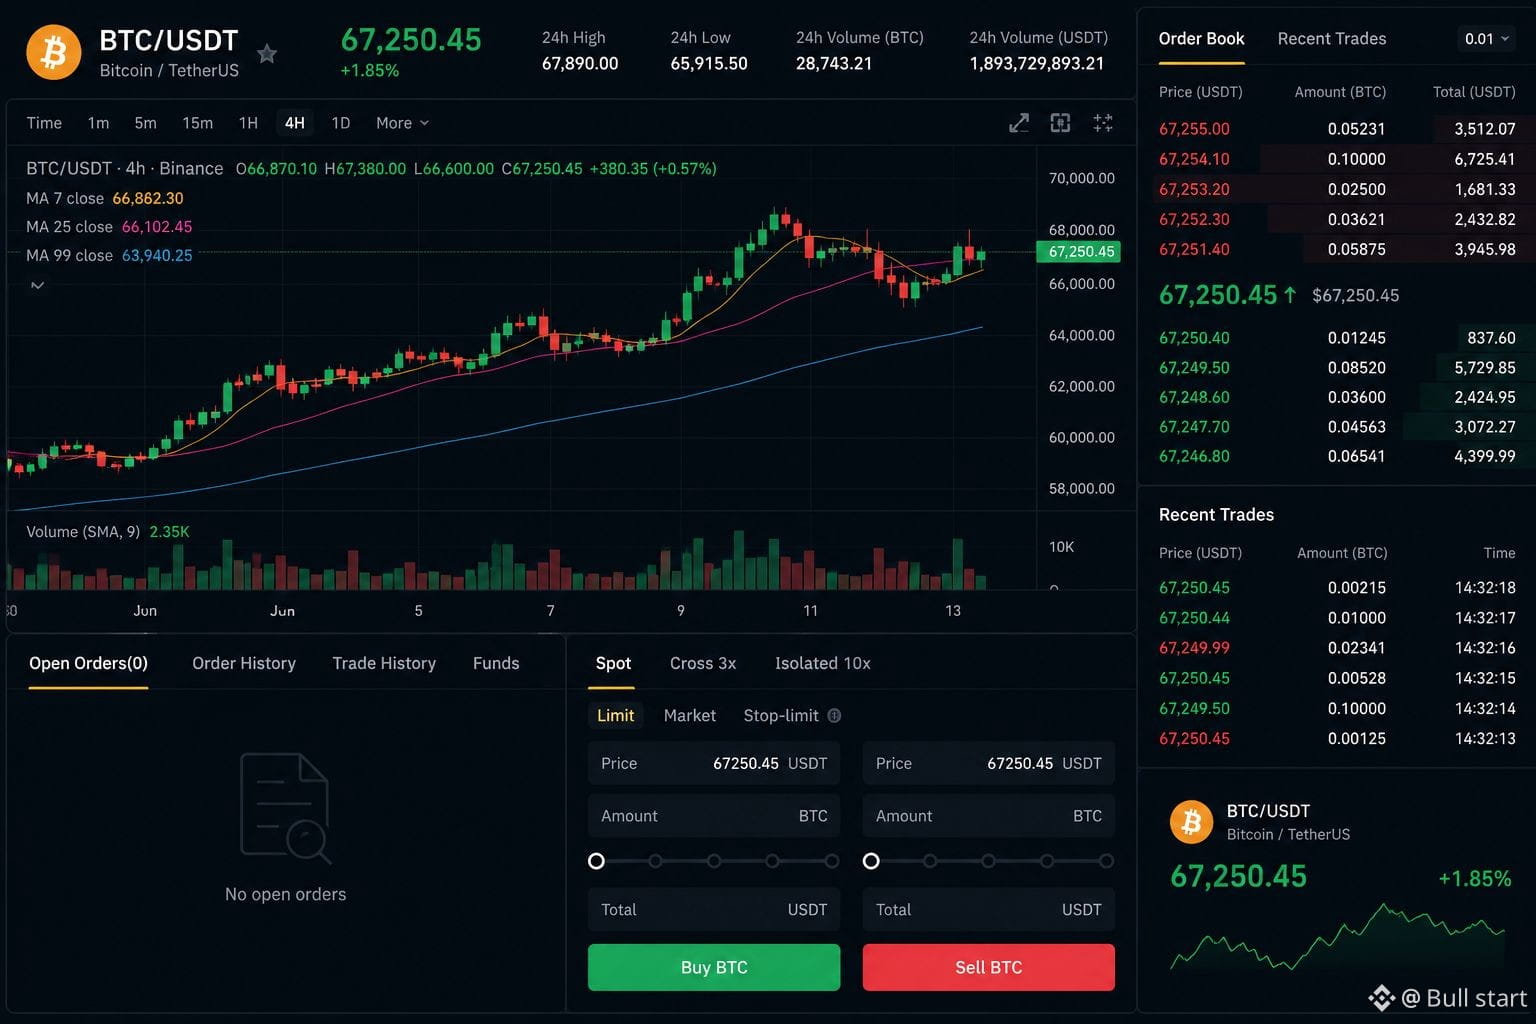Click the sell-side Total USDT field
Image resolution: width=1536 pixels, height=1024 pixels.
(989, 910)
